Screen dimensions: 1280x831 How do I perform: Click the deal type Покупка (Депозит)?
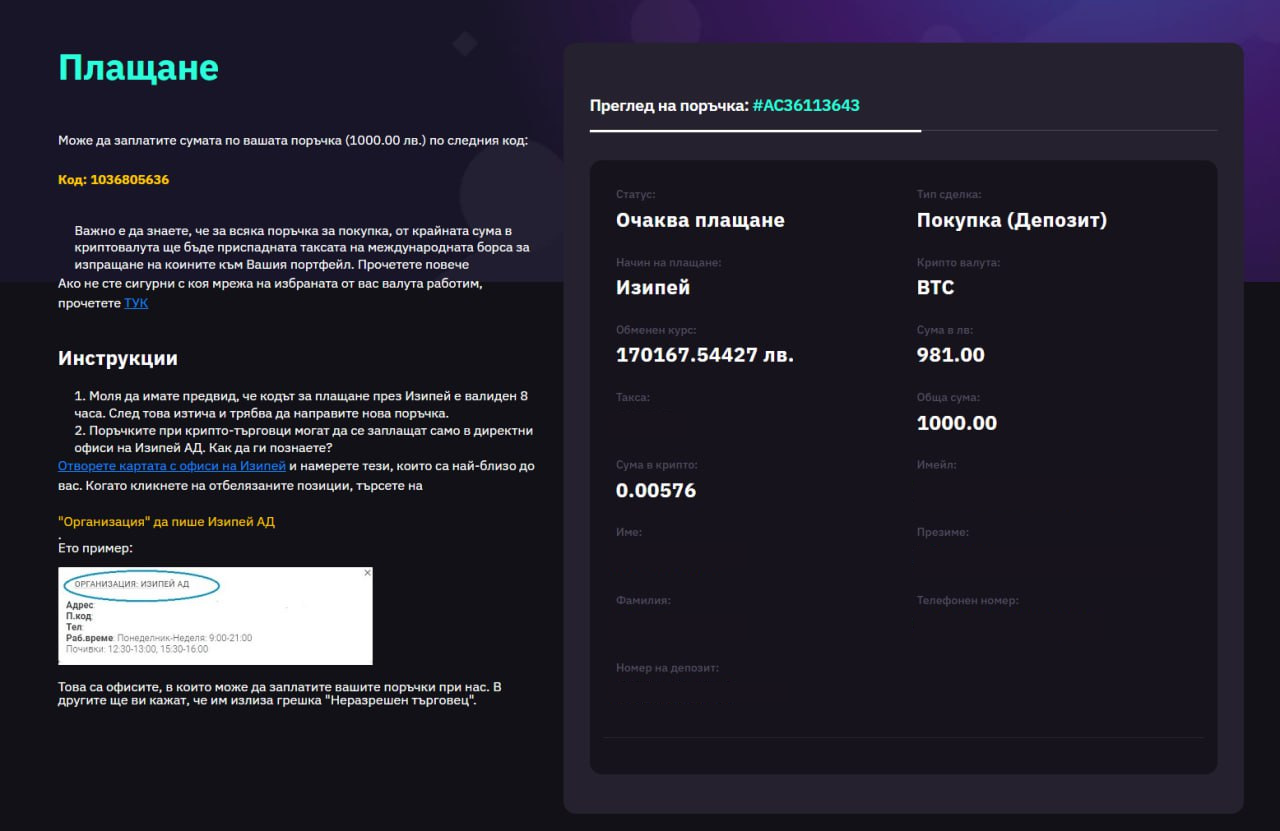tap(1012, 220)
